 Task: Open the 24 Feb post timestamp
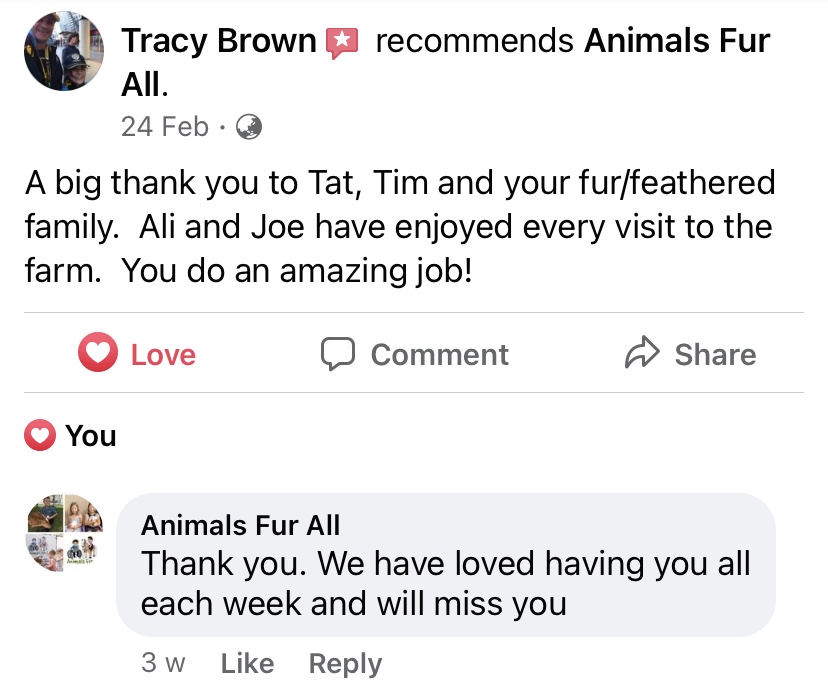[165, 127]
